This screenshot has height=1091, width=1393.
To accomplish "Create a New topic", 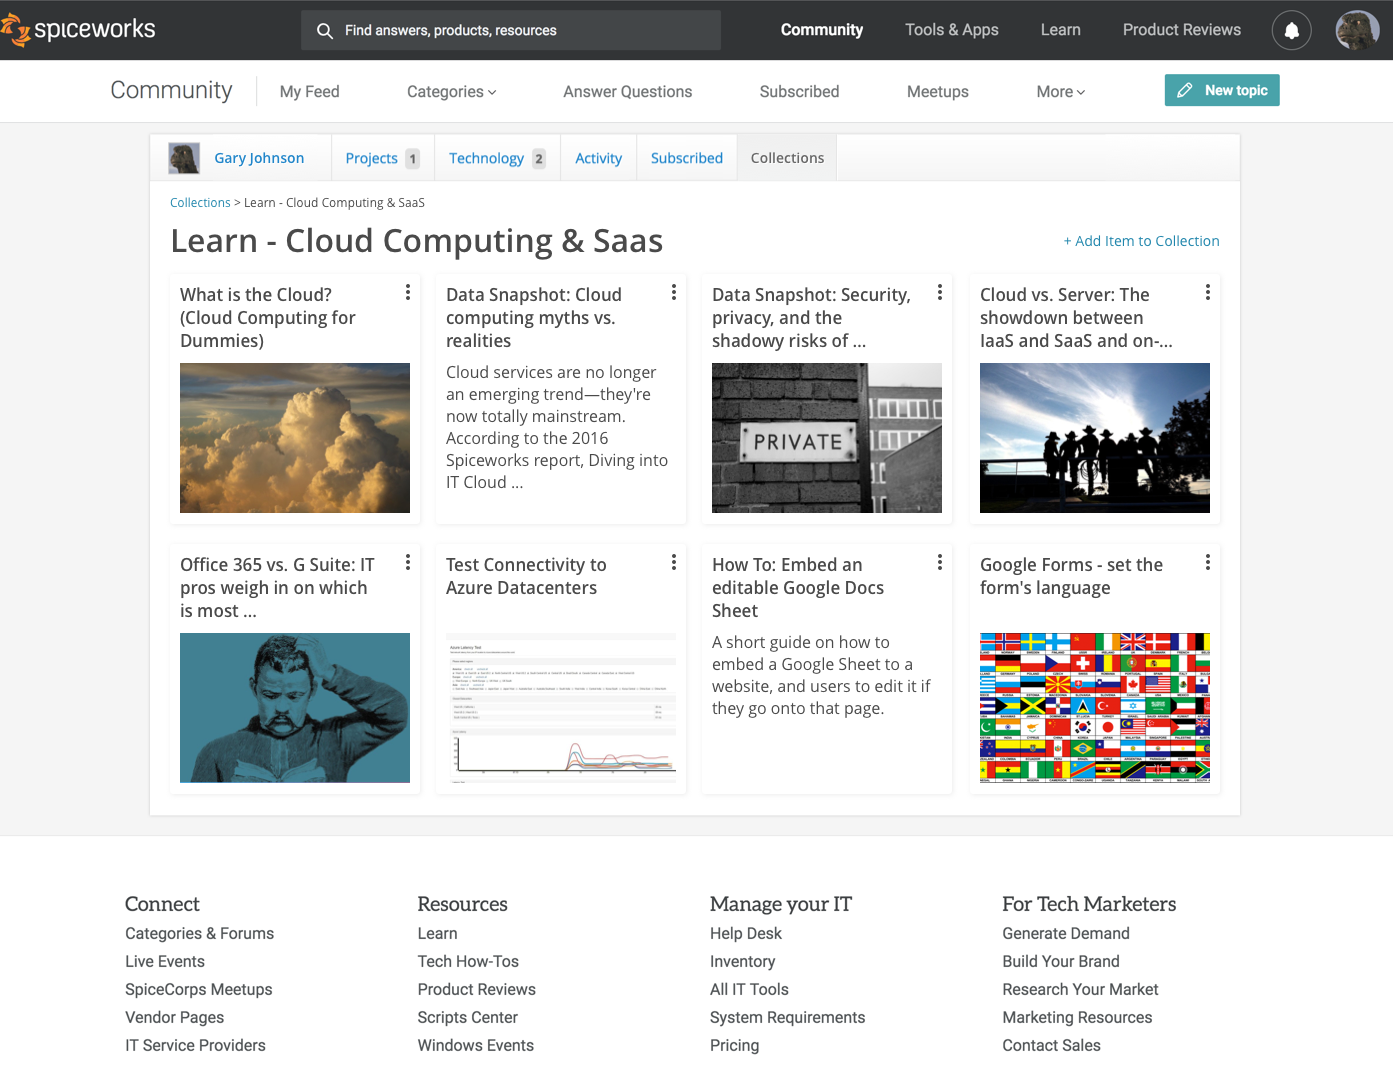I will 1222,90.
